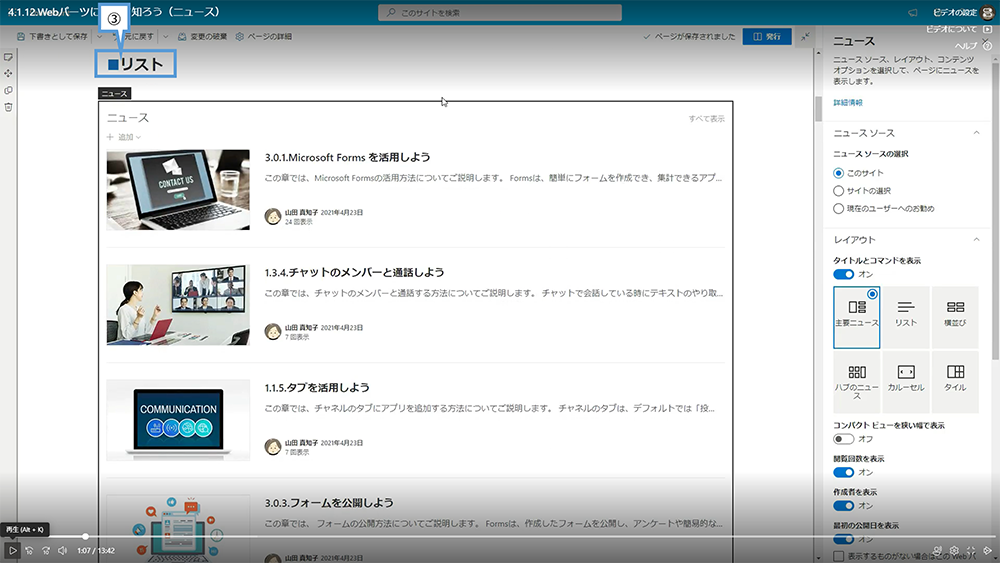The height and width of the screenshot is (563, 1000).
Task: Click the CONTACT US laptop thumbnail
Action: tap(178, 190)
